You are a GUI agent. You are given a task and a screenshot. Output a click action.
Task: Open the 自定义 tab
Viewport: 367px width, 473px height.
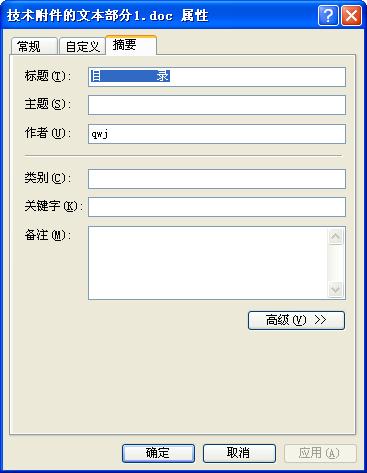[x=82, y=46]
